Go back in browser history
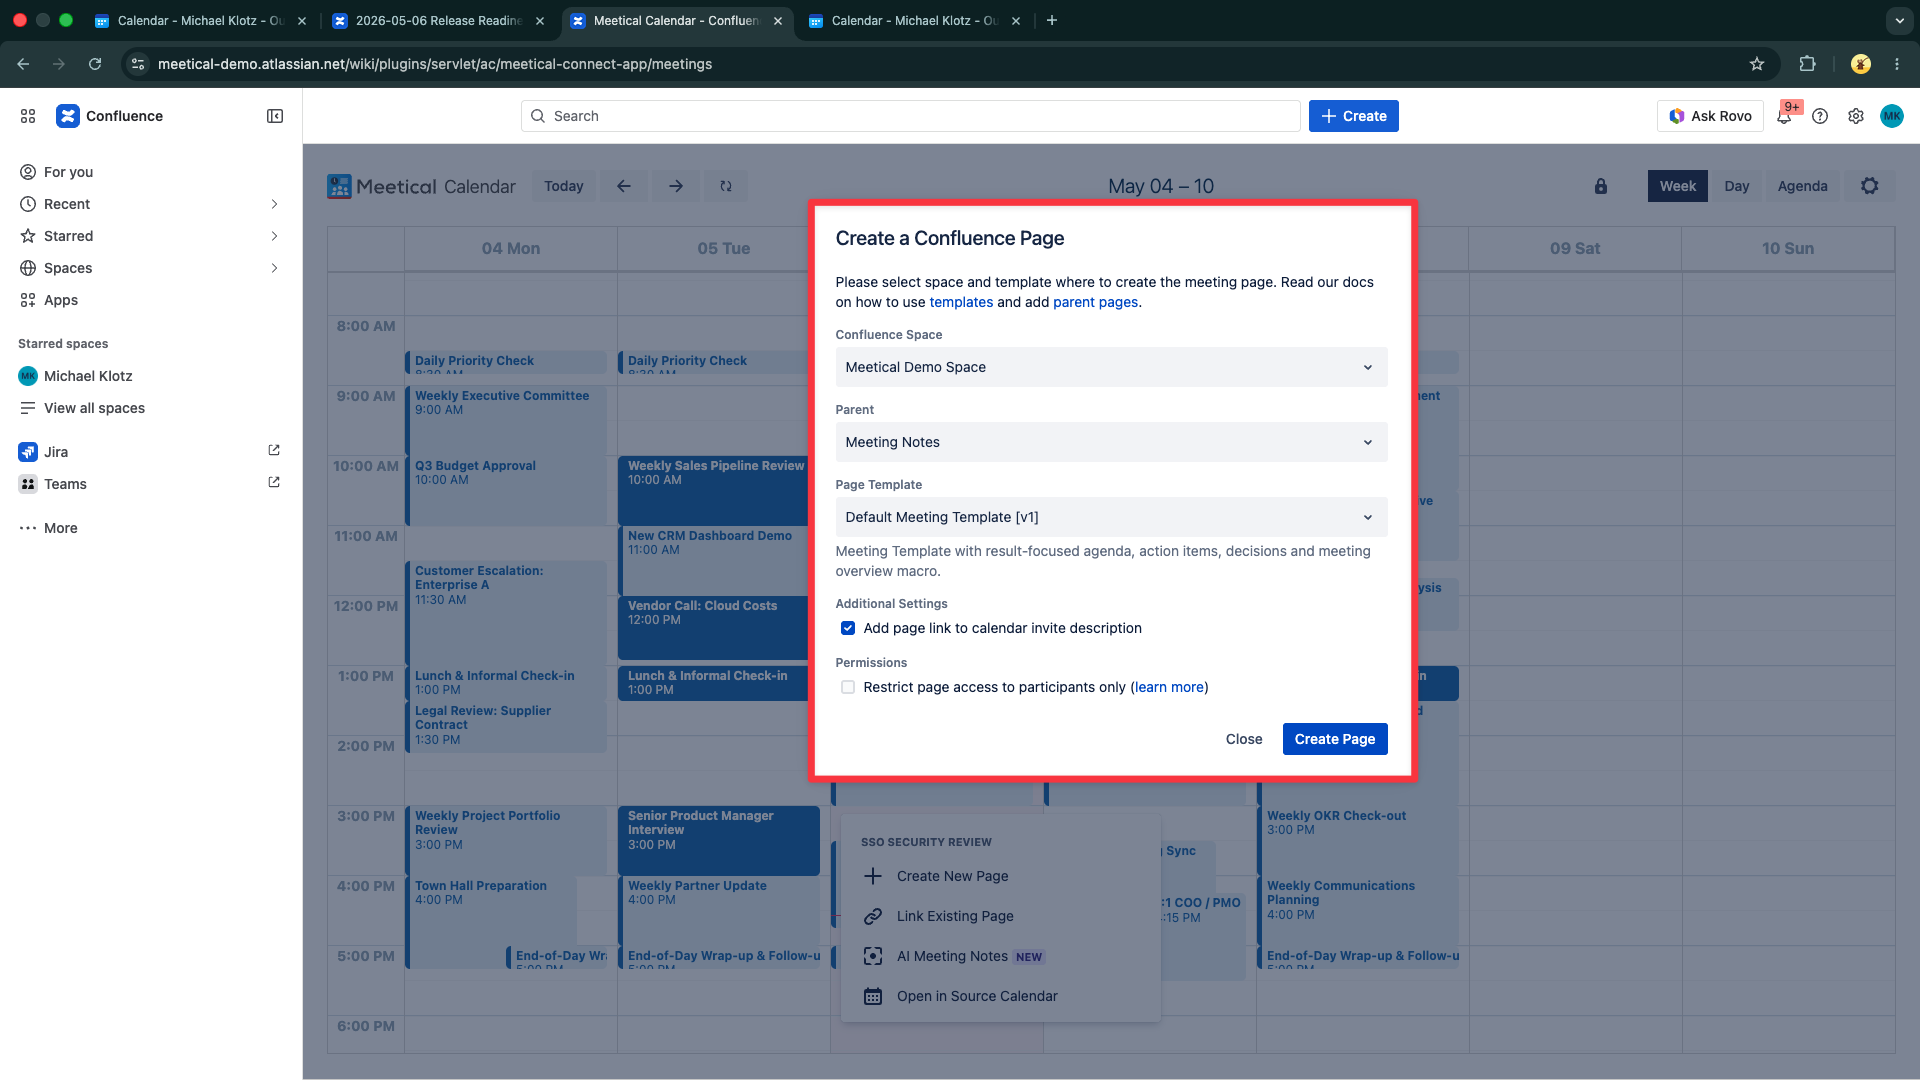The width and height of the screenshot is (1920, 1080). pyautogui.click(x=23, y=64)
